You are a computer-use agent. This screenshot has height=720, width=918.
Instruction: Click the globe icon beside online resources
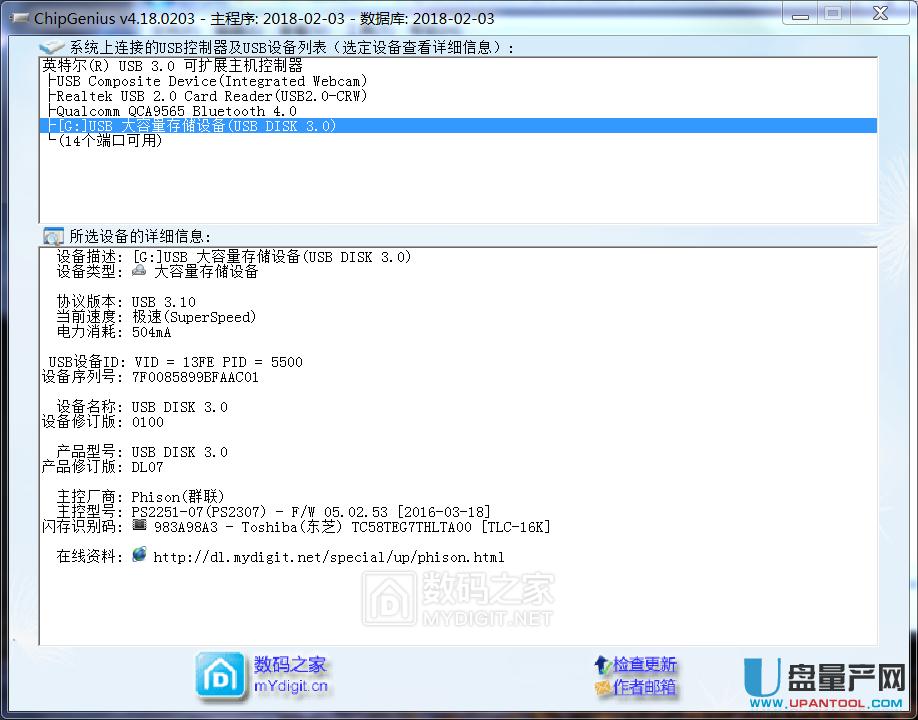tap(140, 555)
